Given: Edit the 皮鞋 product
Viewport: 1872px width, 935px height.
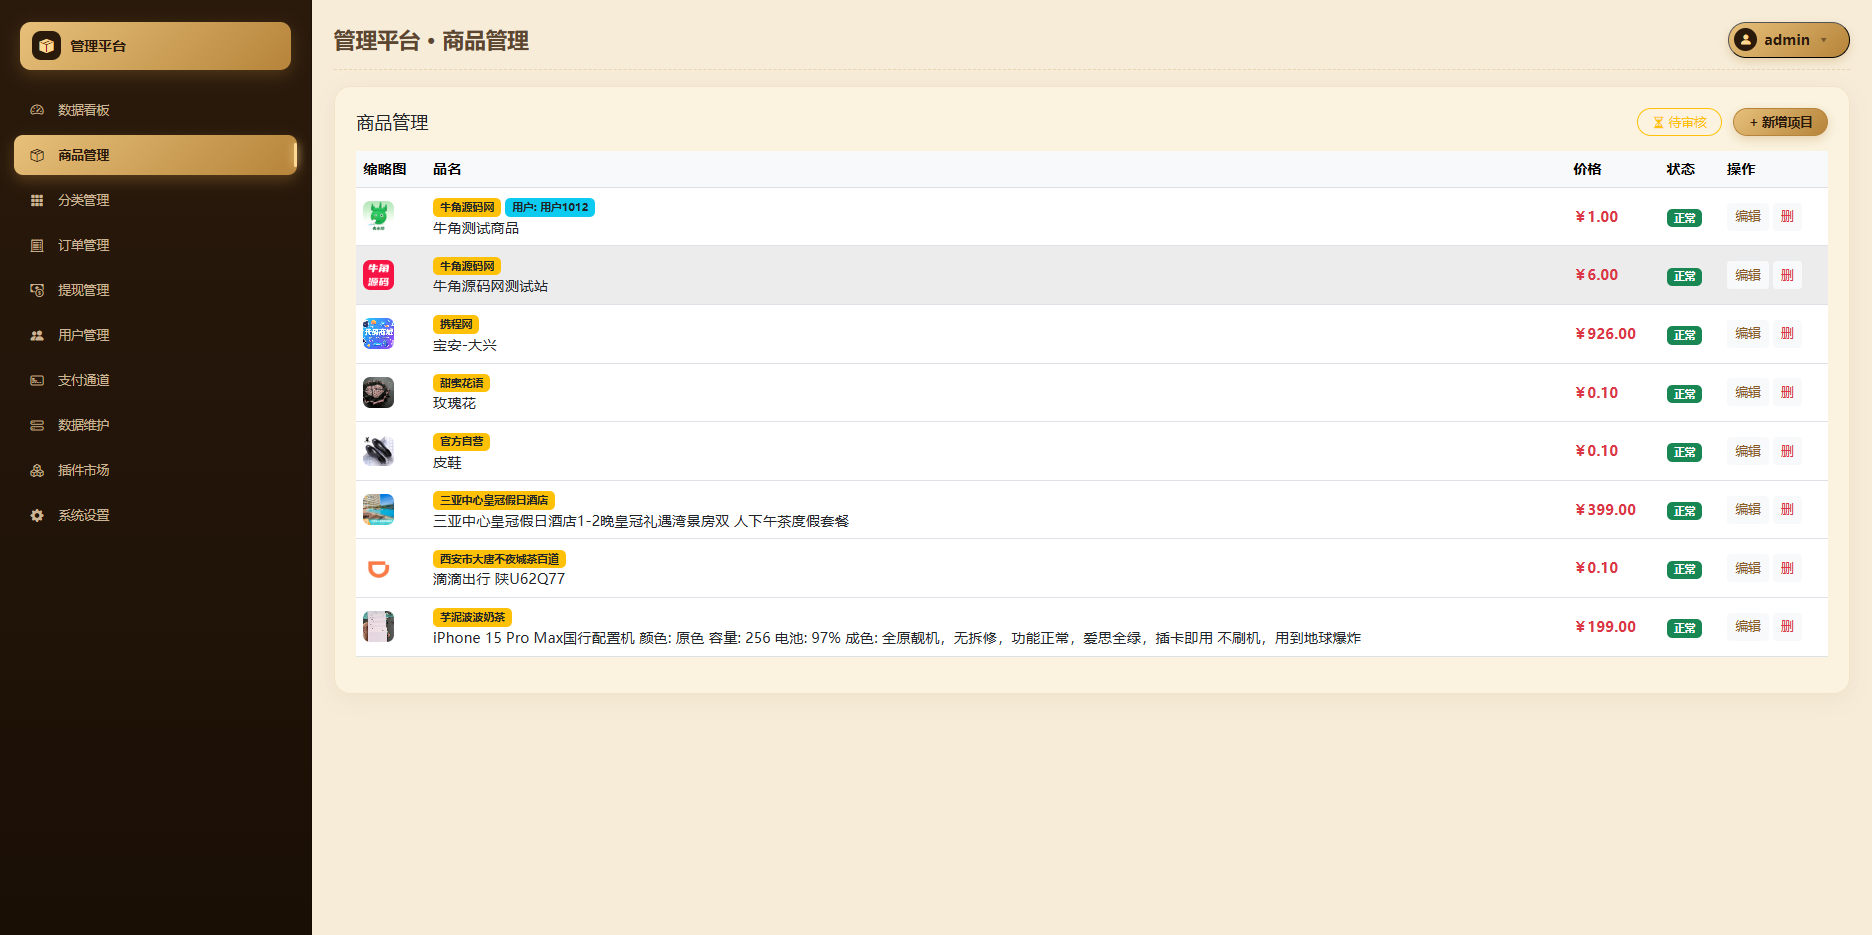Looking at the screenshot, I should 1747,451.
